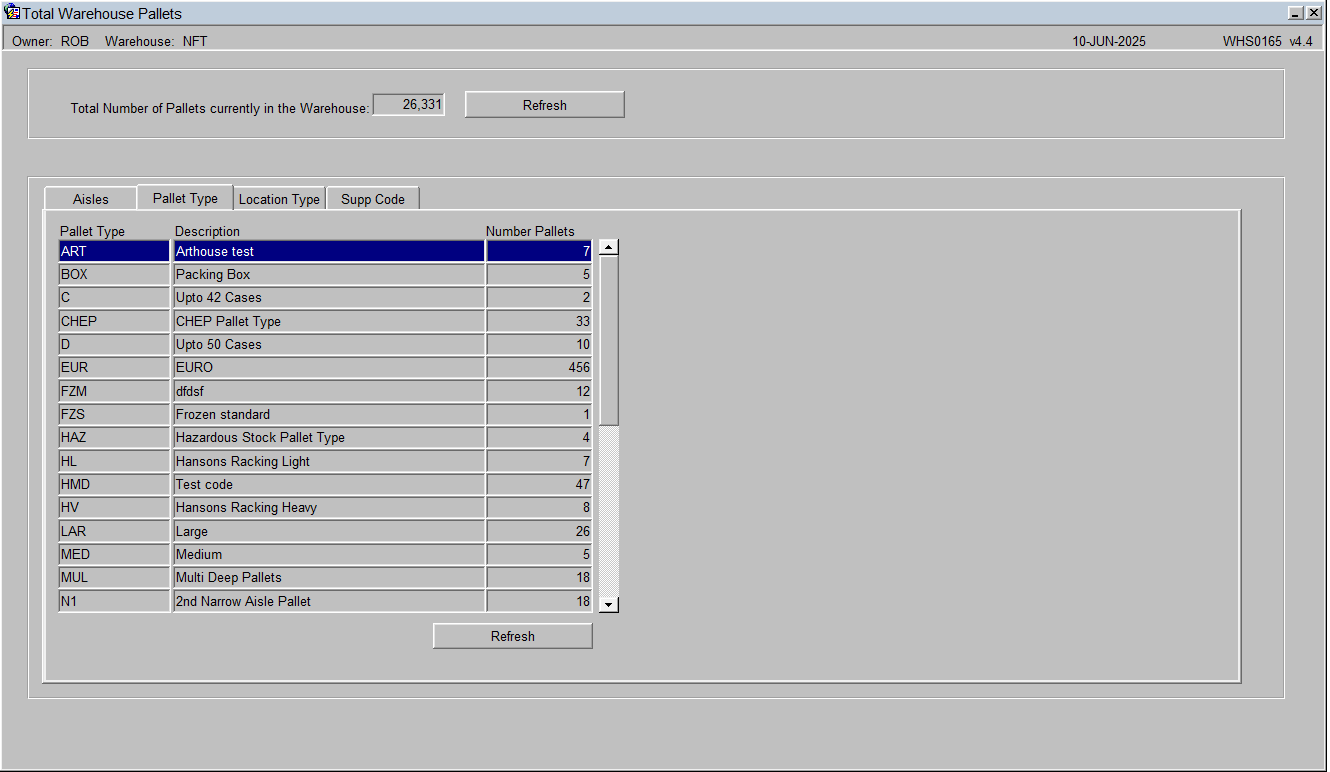Click the EURO description cell
Image resolution: width=1330 pixels, height=772 pixels.
pos(329,367)
